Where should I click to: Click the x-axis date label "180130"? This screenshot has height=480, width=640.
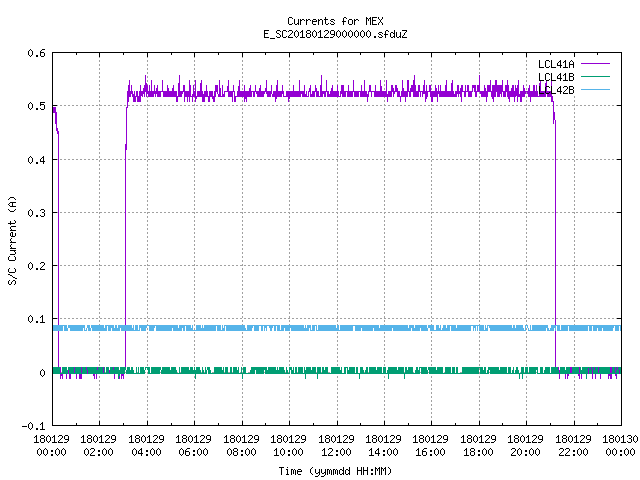(x=620, y=439)
